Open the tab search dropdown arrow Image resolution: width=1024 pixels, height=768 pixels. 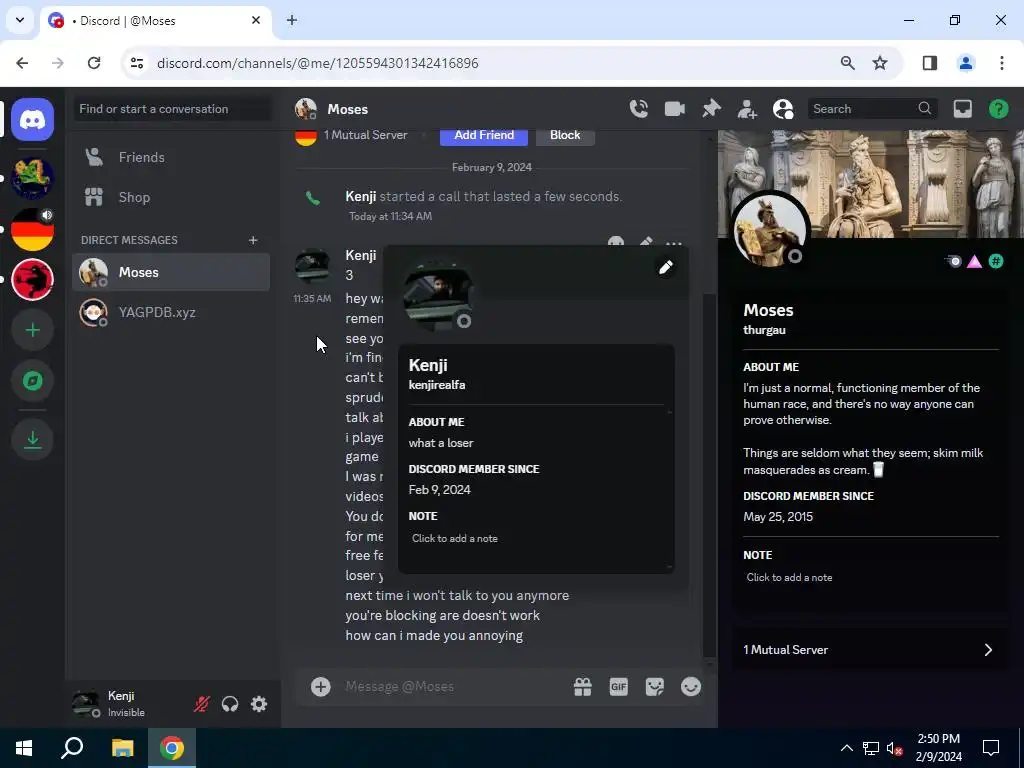point(20,20)
